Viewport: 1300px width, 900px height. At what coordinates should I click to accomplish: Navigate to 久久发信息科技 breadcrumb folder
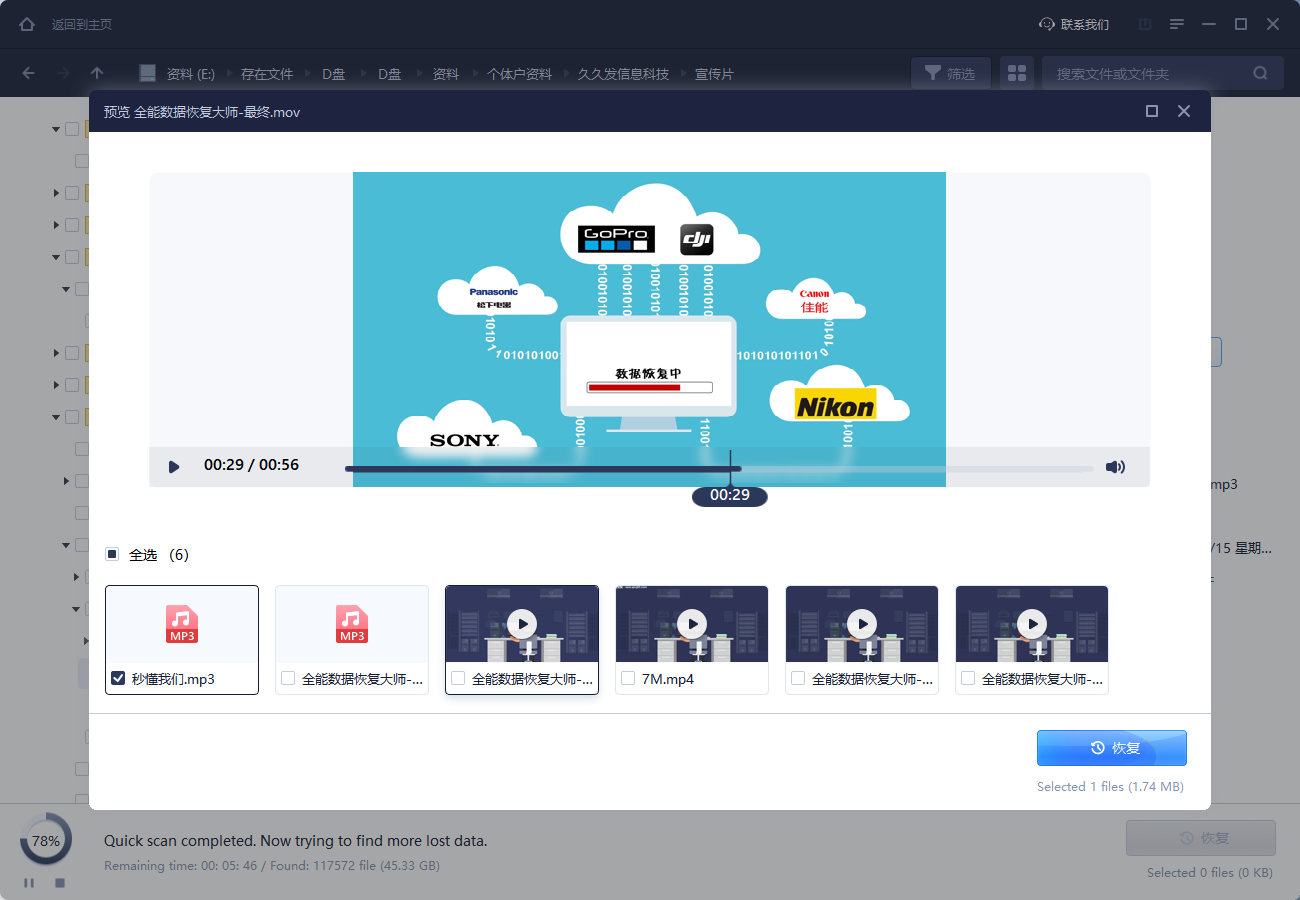623,74
